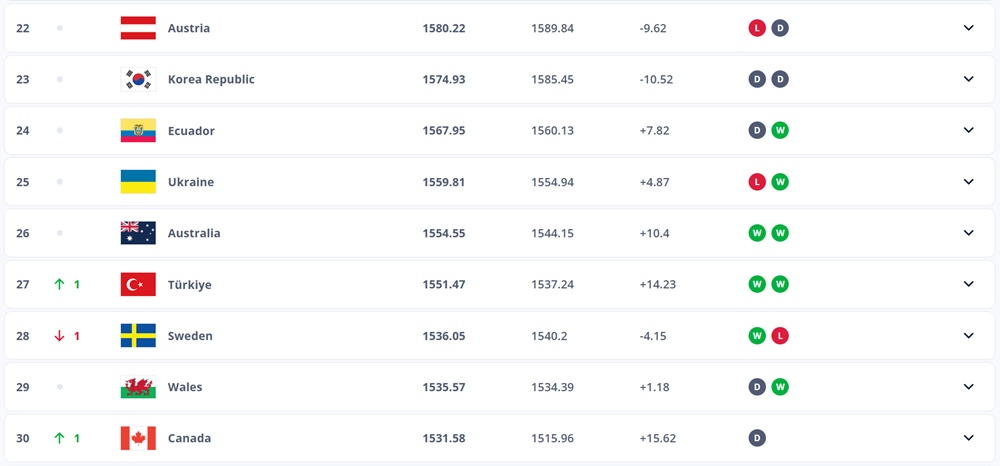
Task: Expand Sweden ranking details chevron
Action: click(969, 335)
